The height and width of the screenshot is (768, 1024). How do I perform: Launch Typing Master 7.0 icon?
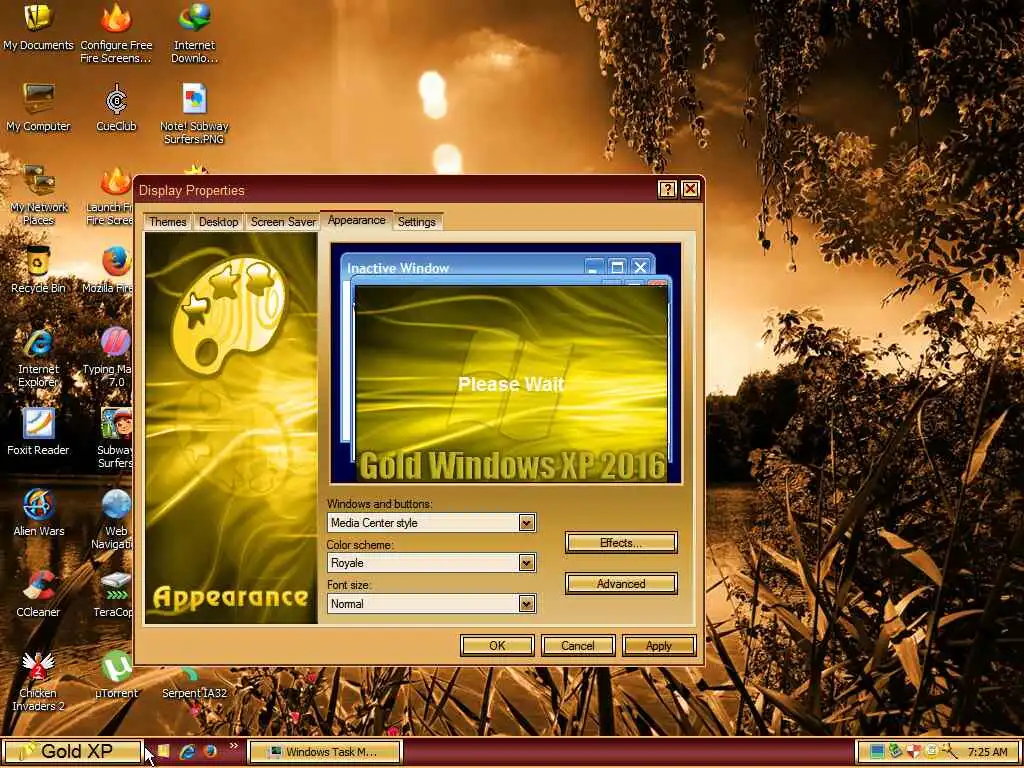coord(110,357)
